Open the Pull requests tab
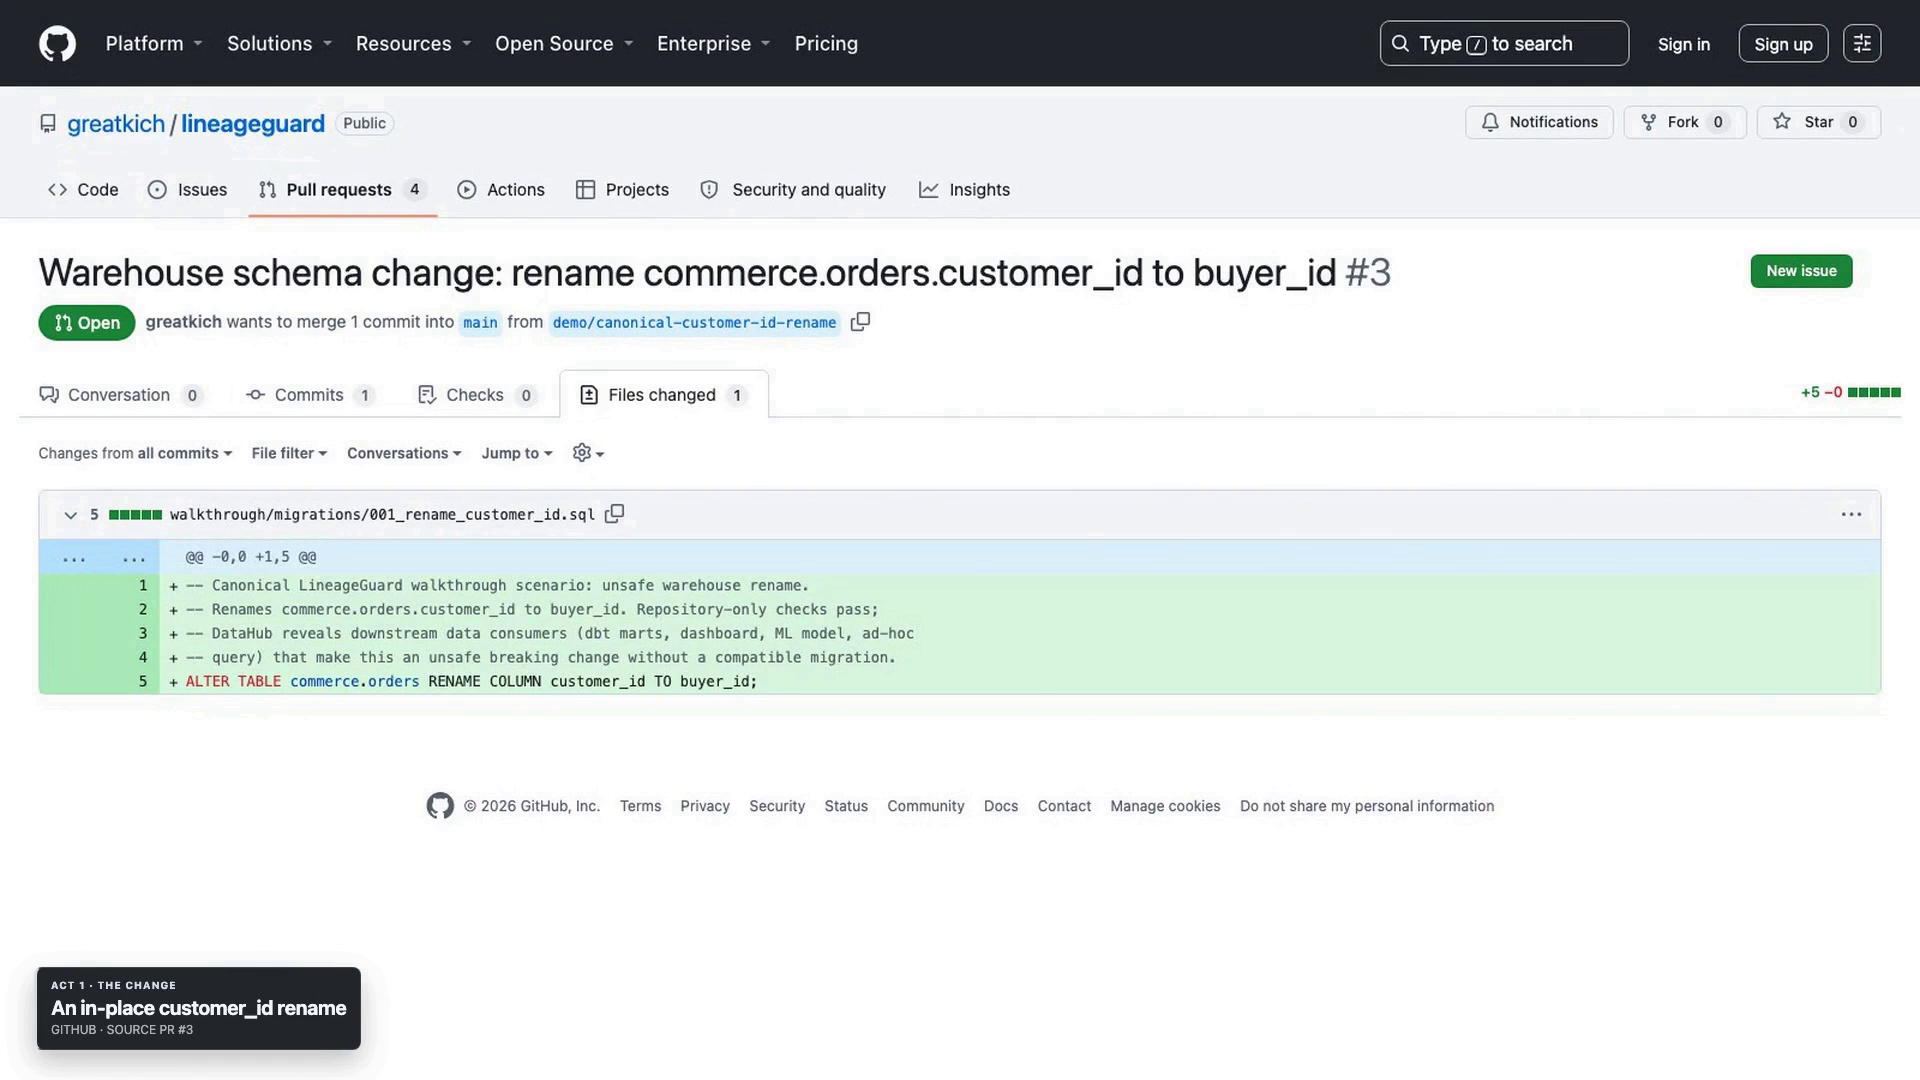 [342, 190]
